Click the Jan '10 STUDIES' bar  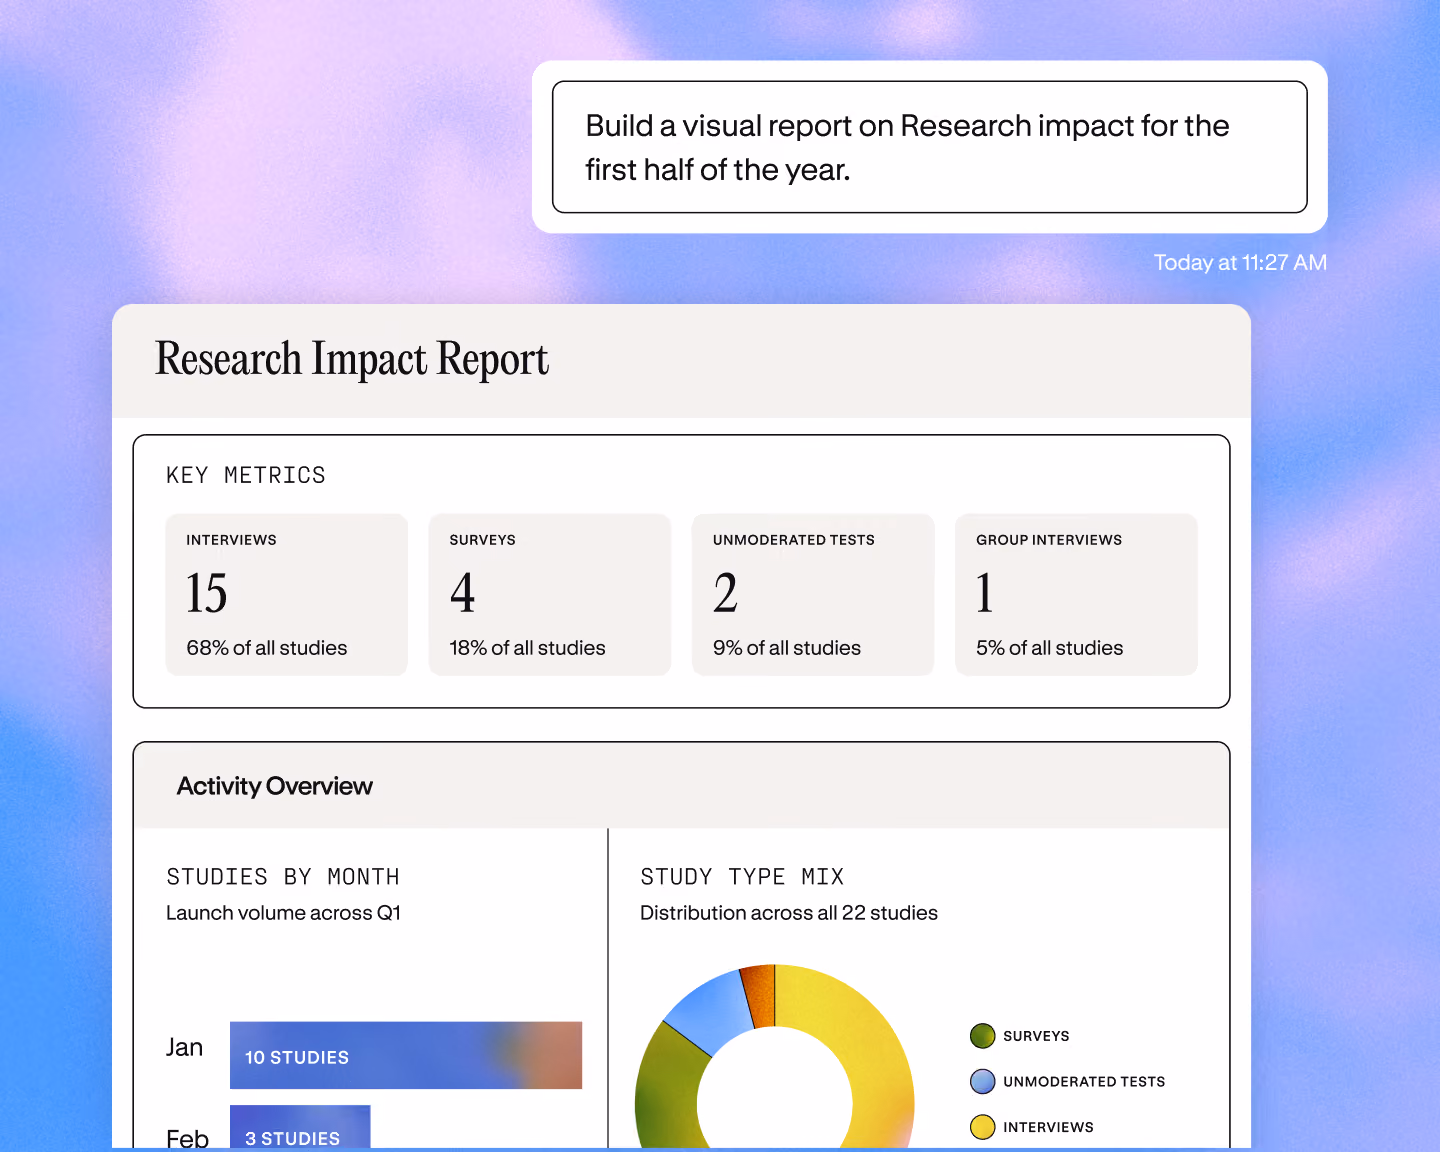tap(406, 1055)
